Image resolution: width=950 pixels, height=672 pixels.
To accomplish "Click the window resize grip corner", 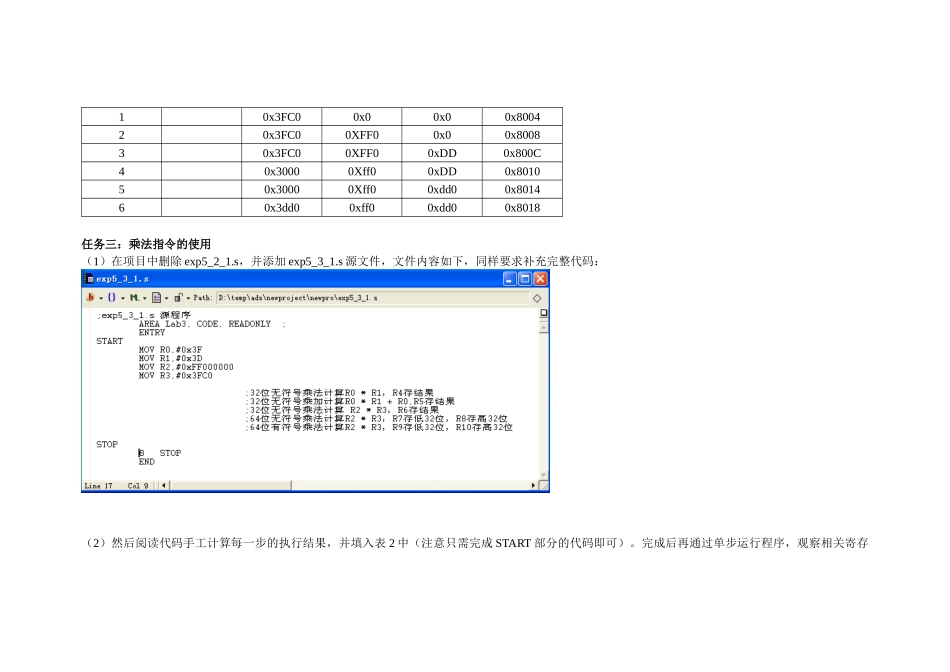I will pos(543,485).
